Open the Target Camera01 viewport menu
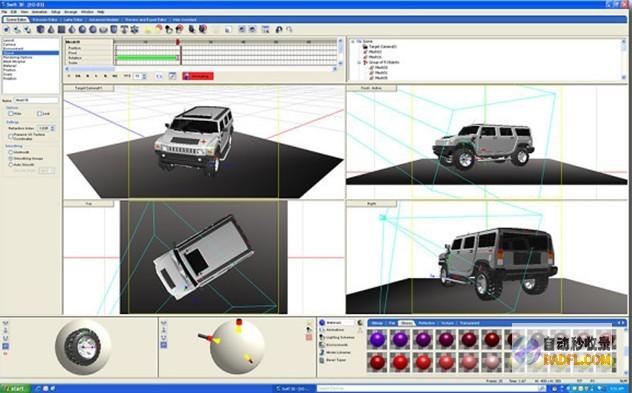 89,88
